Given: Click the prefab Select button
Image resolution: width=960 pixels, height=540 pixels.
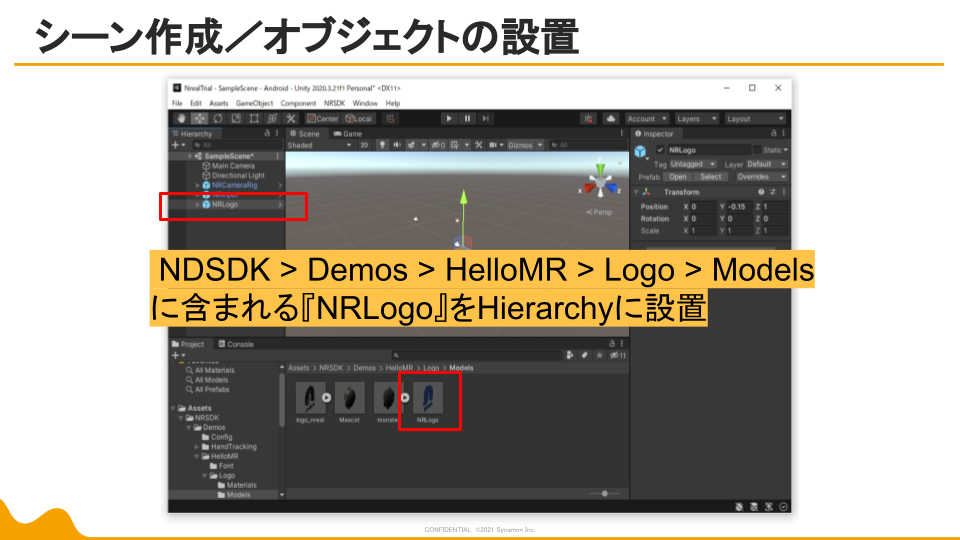Looking at the screenshot, I should click(x=710, y=177).
